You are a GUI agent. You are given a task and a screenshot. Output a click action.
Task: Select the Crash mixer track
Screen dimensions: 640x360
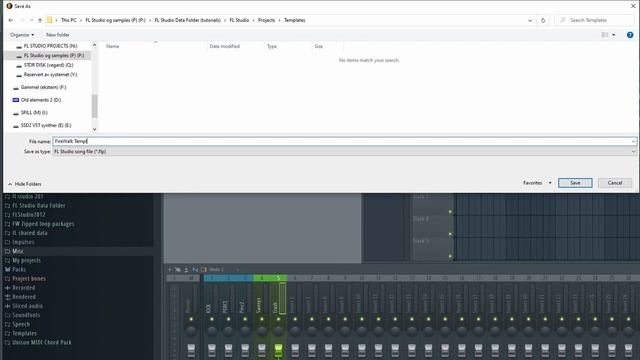[x=276, y=307]
